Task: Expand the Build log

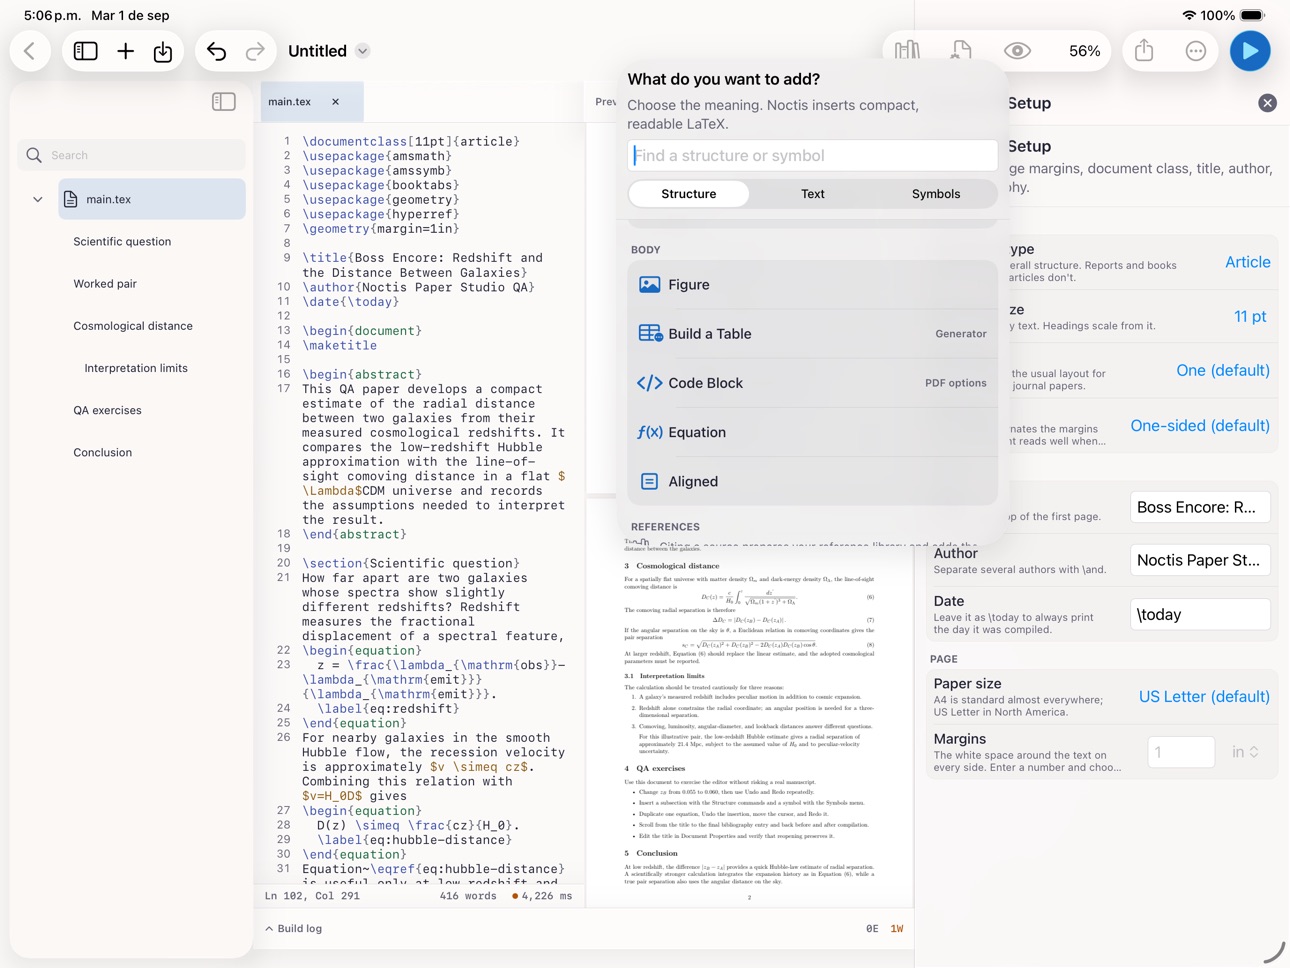Action: 293,929
